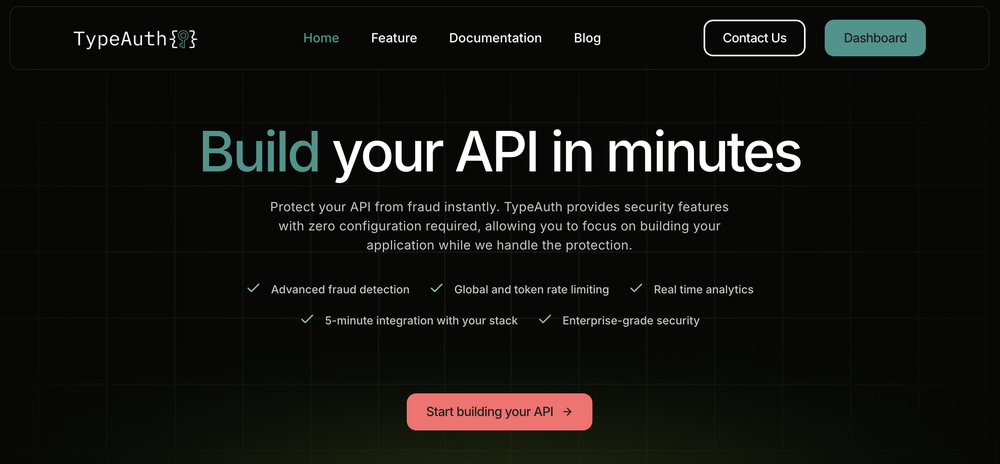Image resolution: width=1000 pixels, height=464 pixels.
Task: Open the Blog nav item
Action: (x=587, y=38)
